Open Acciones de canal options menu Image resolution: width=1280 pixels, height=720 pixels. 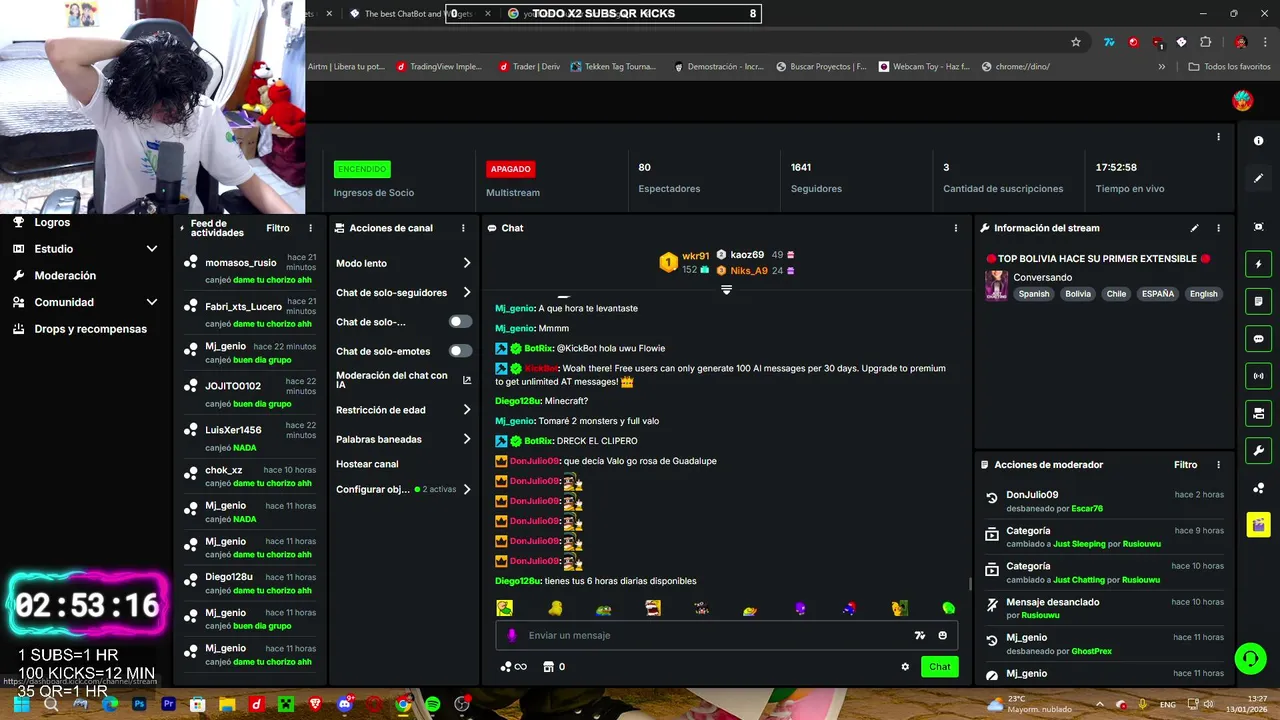pyautogui.click(x=463, y=228)
